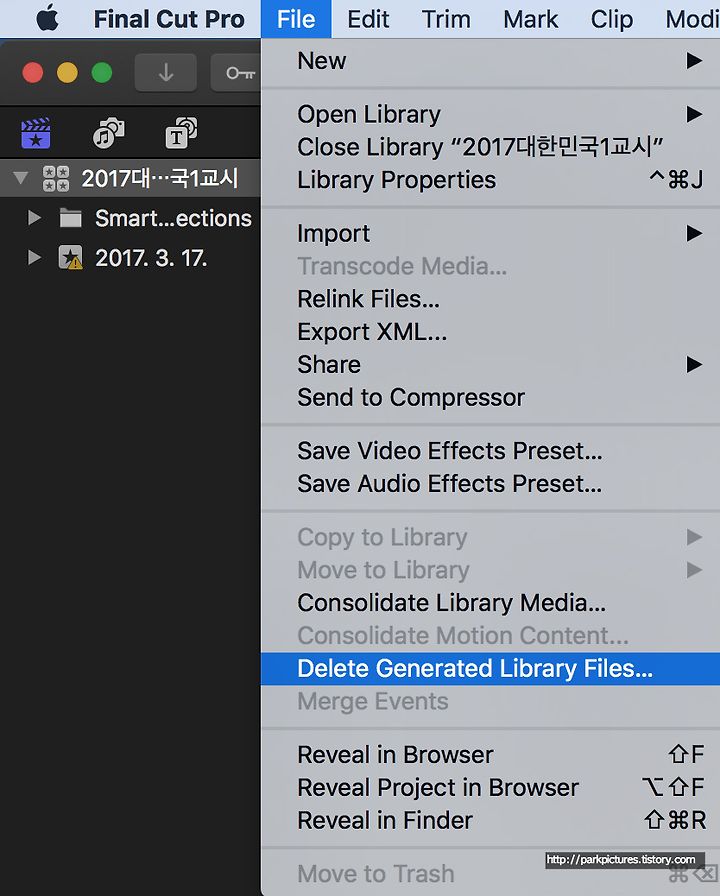Open the Share submenu
This screenshot has width=720, height=896.
[490, 365]
